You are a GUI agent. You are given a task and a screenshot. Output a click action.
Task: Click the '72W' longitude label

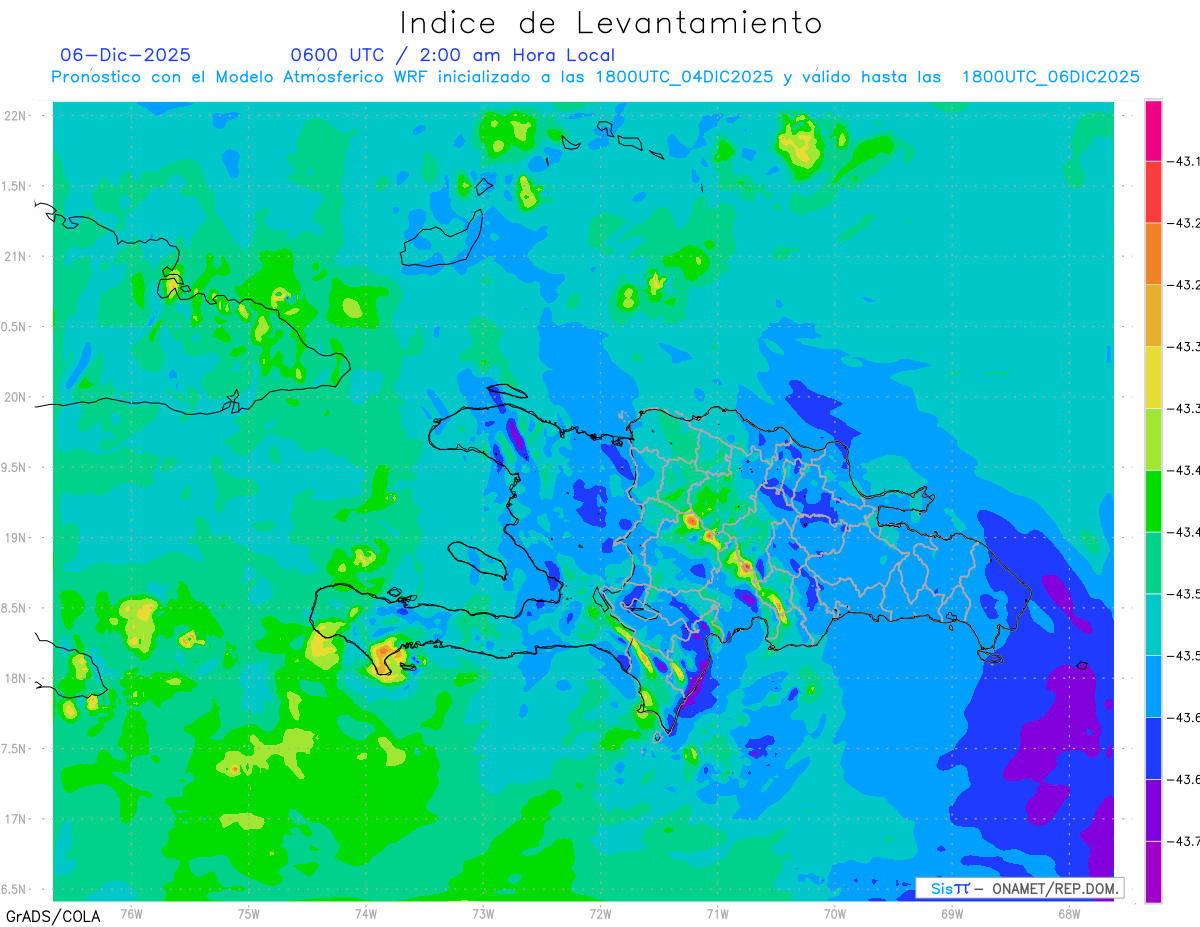click(x=601, y=913)
